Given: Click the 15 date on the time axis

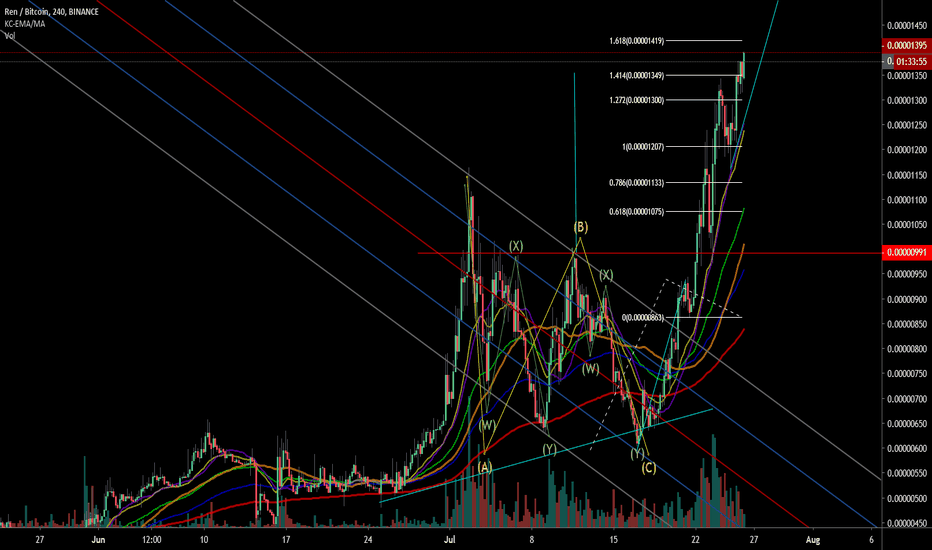Looking at the screenshot, I should 613,540.
